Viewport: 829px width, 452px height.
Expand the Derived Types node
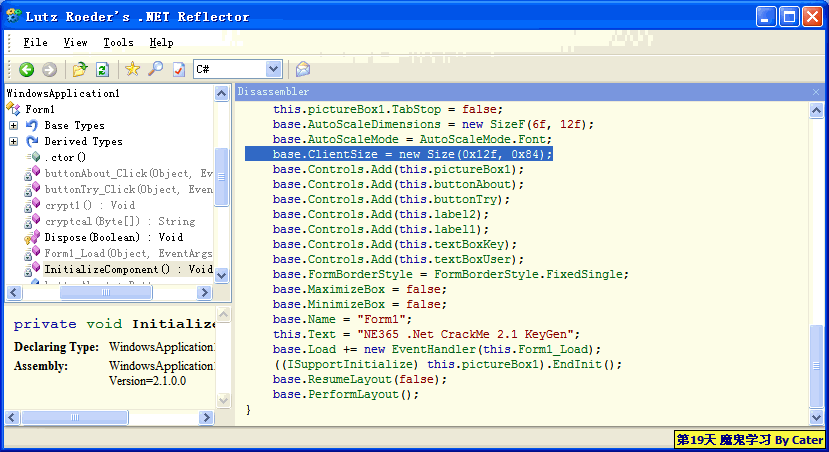(x=14, y=142)
